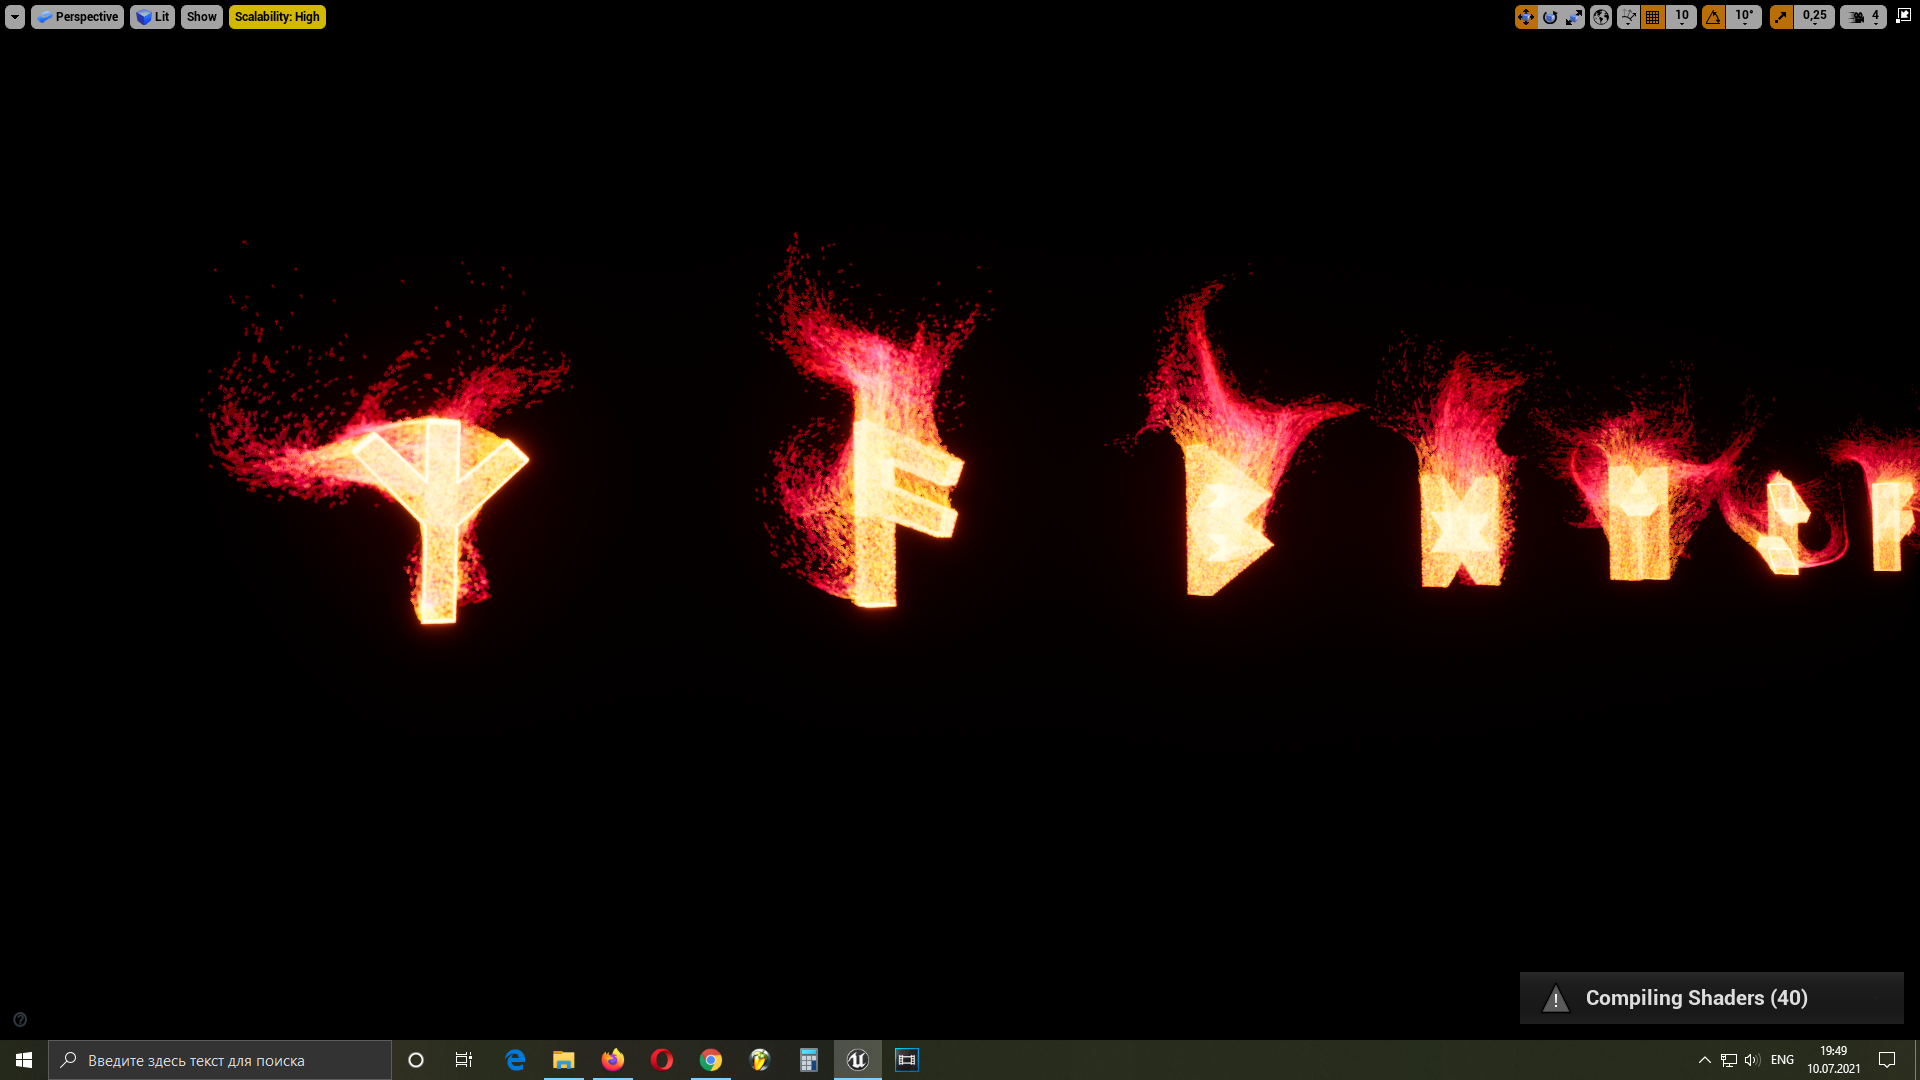Viewport: 1920px width, 1080px height.
Task: Switch to Firefox in the taskbar
Action: tap(613, 1060)
